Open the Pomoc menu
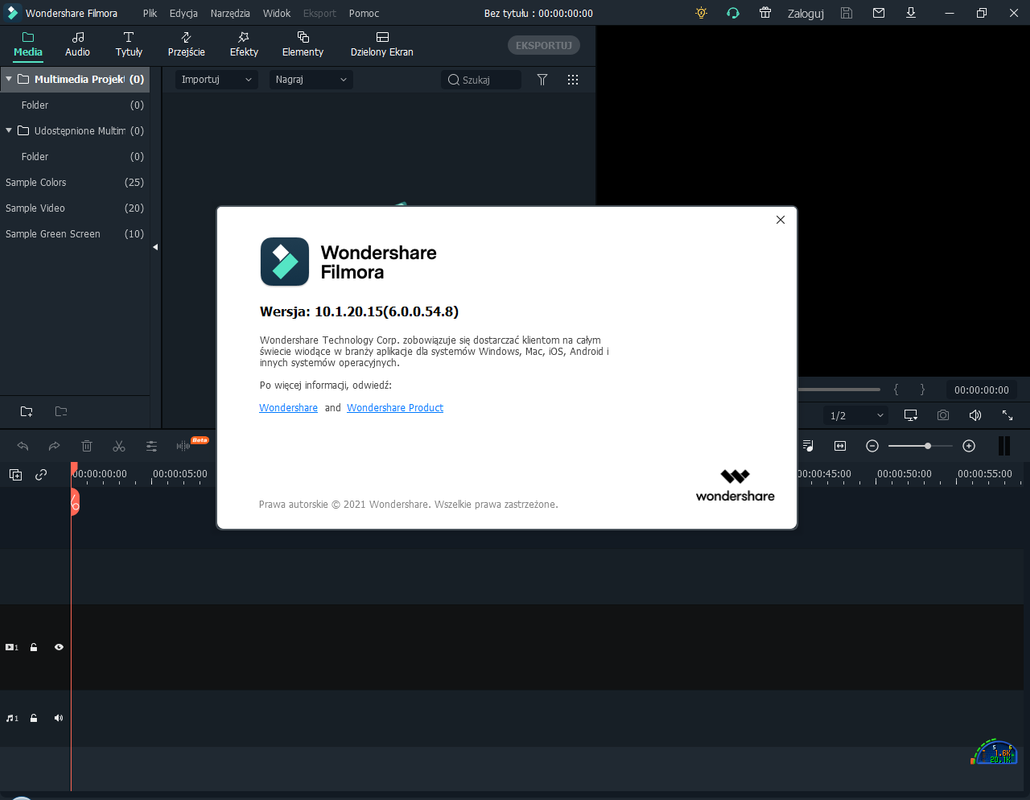This screenshot has width=1030, height=800. (364, 13)
